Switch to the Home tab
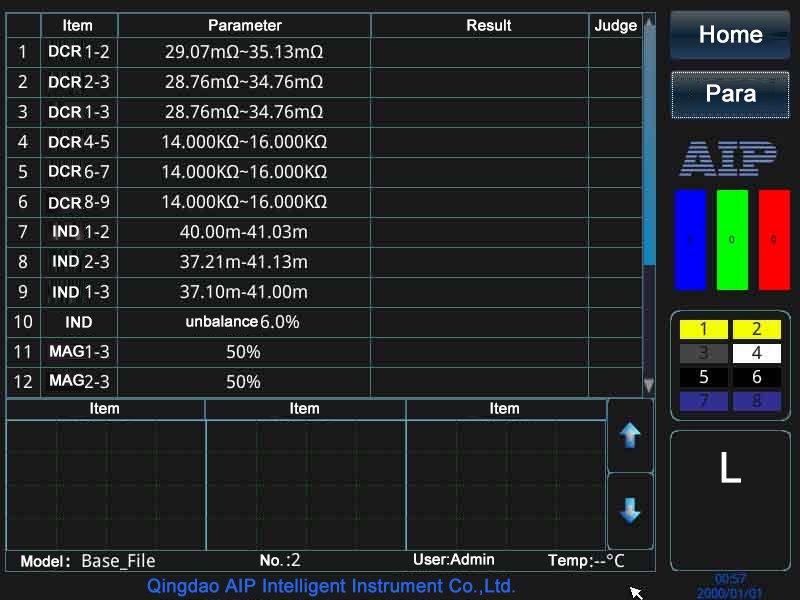Viewport: 800px width, 600px height. click(729, 34)
